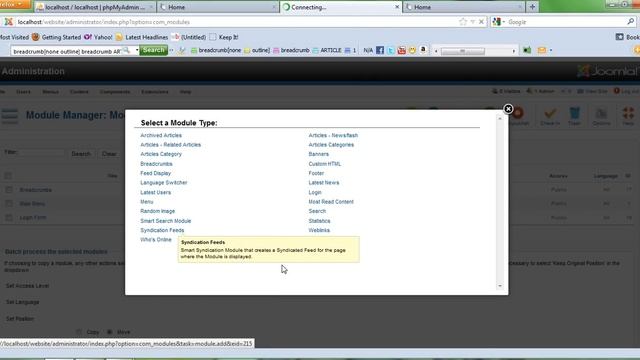640x360 pixels.
Task: Select the Custom HTML module type
Action: coord(324,164)
